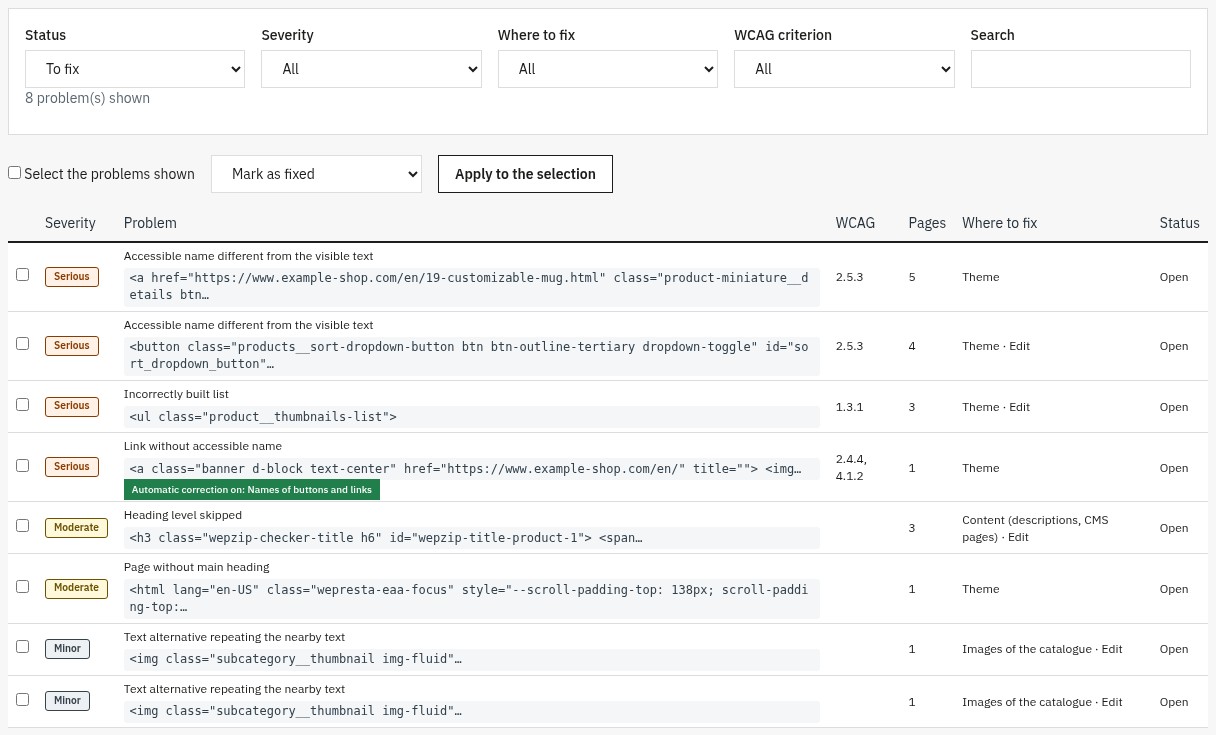Open Edit link for 'Incorrectly built list'
The height and width of the screenshot is (735, 1216).
[x=1019, y=407]
